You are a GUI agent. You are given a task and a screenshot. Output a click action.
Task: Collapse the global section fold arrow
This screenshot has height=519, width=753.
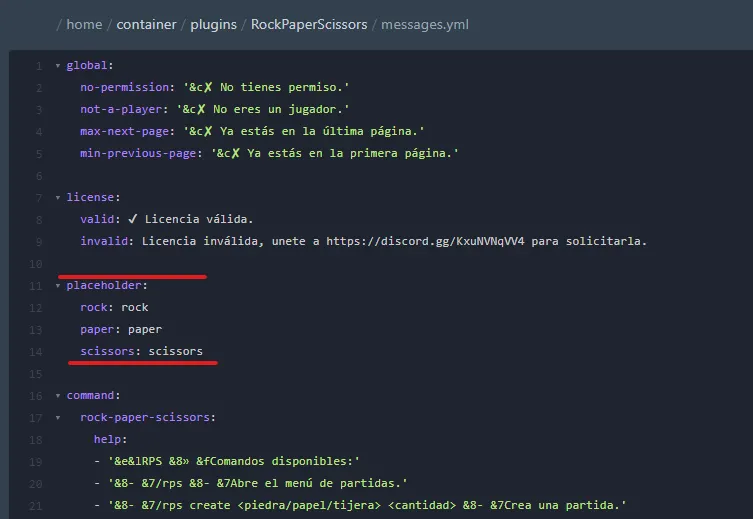[58, 66]
